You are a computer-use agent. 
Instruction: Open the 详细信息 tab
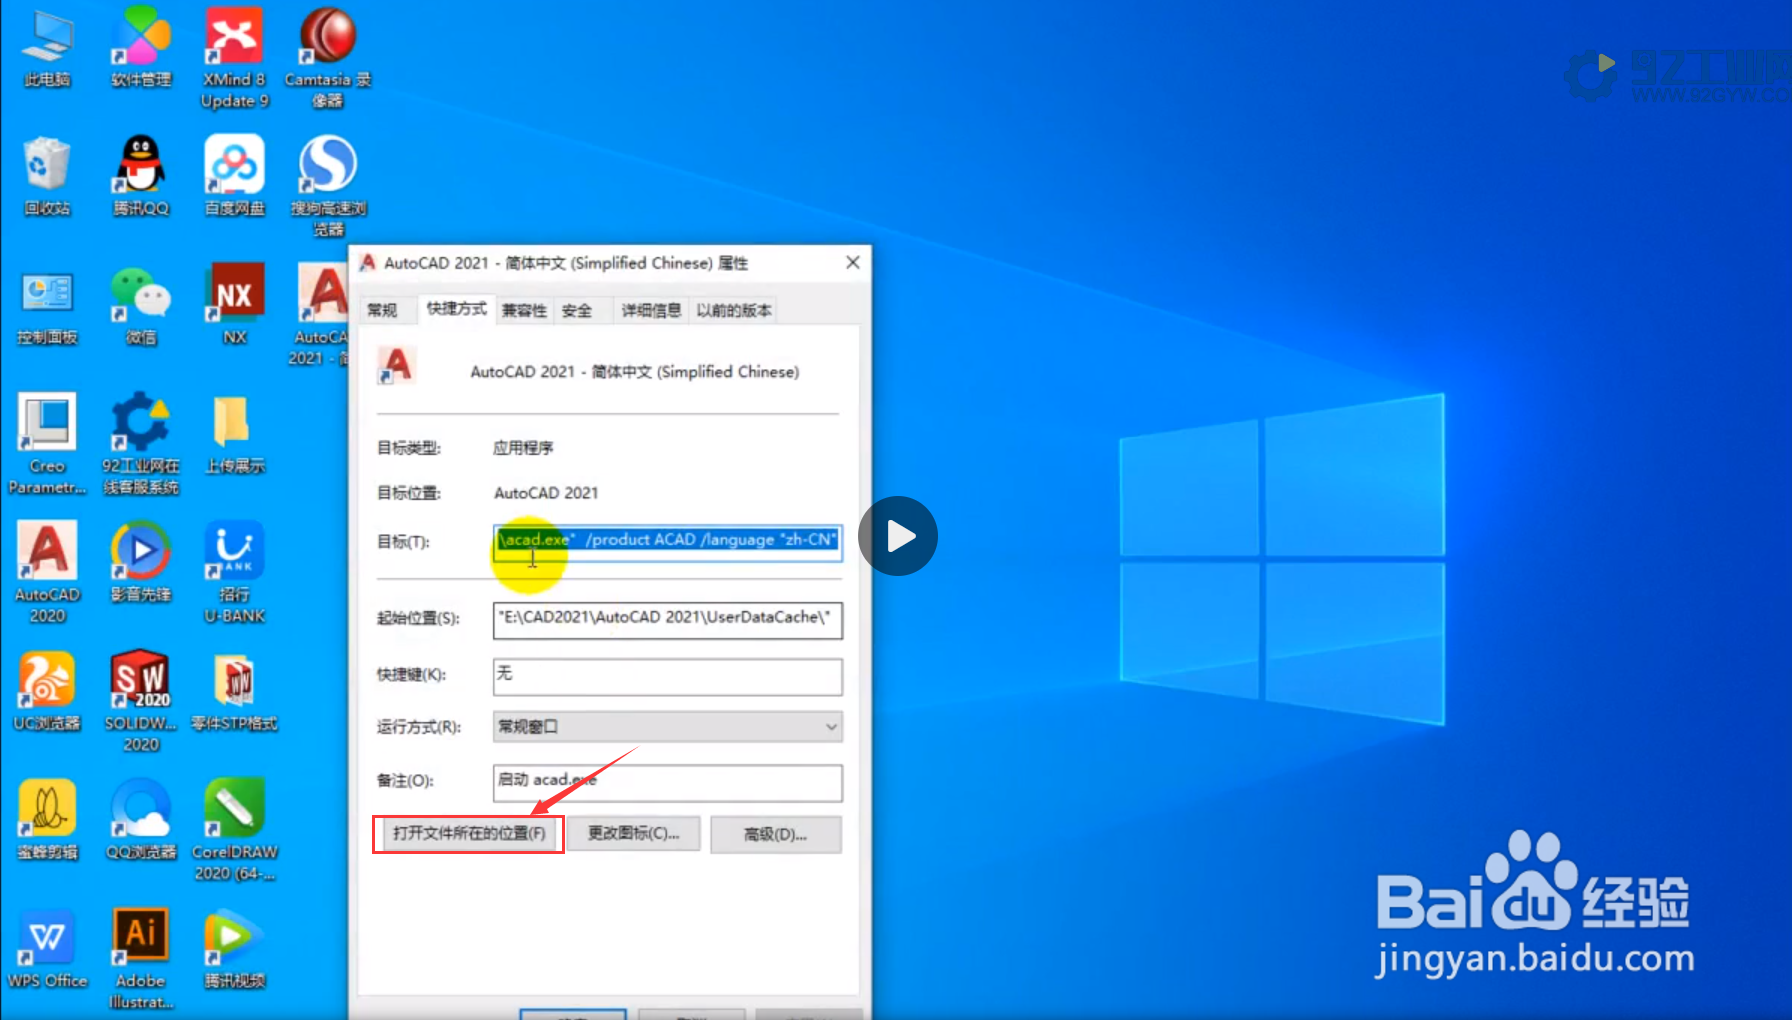coord(651,310)
